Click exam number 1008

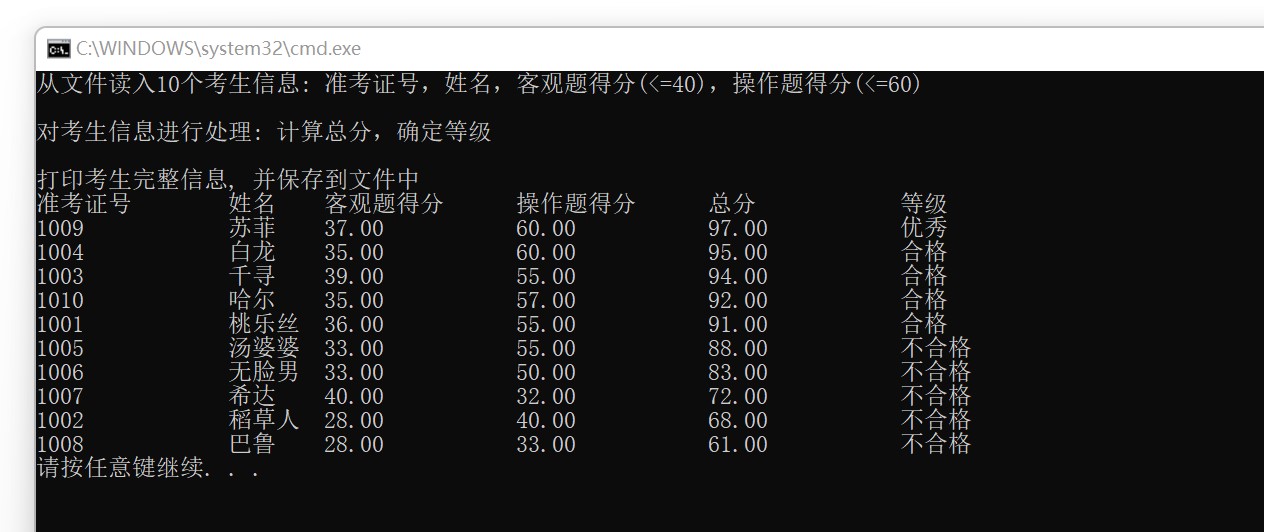point(60,445)
